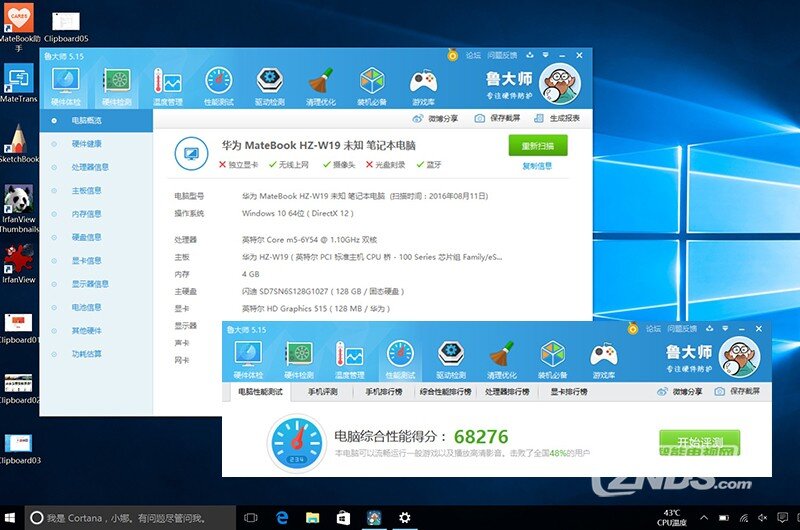Open 温度管理 in the back 鲁大师 window
The height and width of the screenshot is (530, 800).
point(168,87)
